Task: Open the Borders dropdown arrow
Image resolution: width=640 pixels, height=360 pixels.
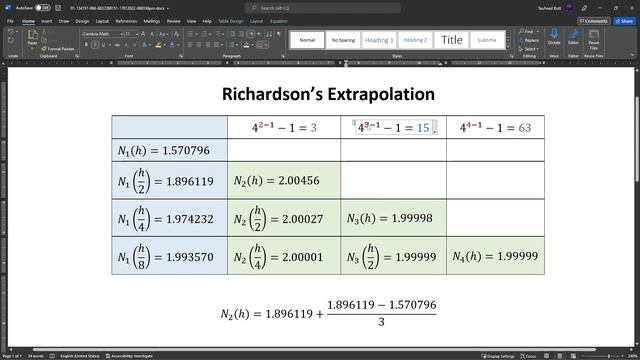Action: pos(266,45)
